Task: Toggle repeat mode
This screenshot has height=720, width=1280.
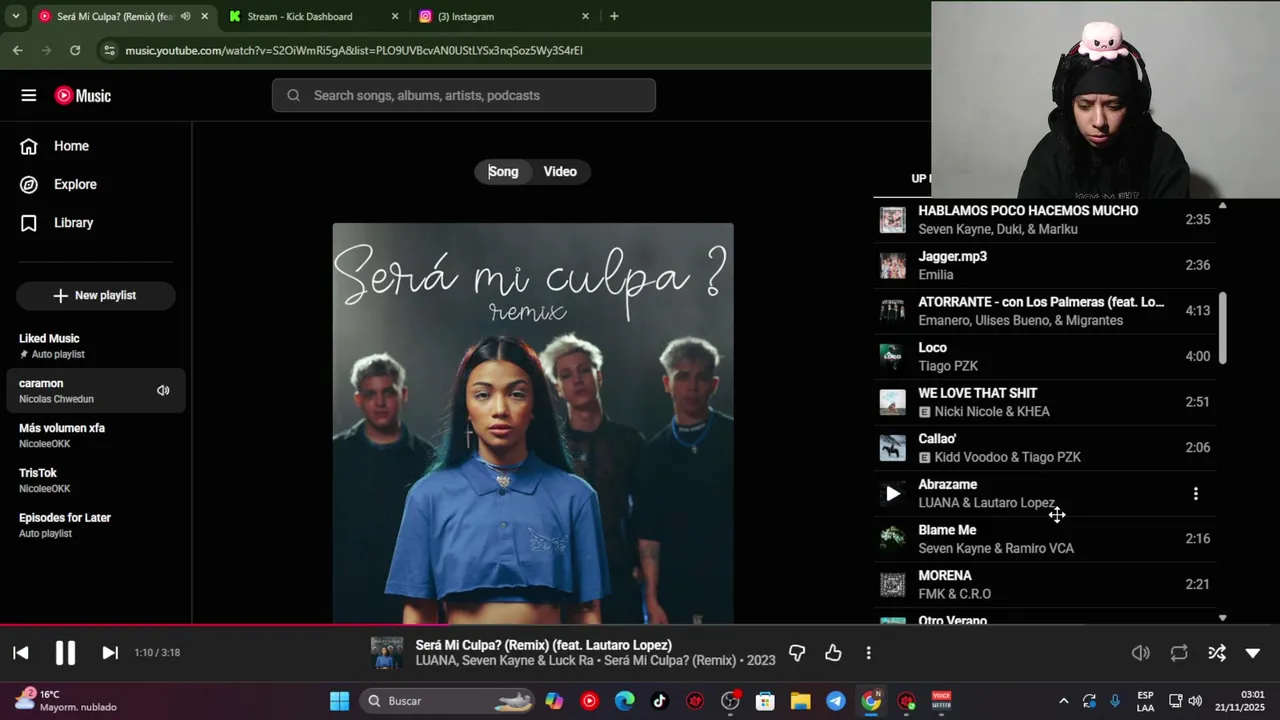Action: click(x=1179, y=653)
